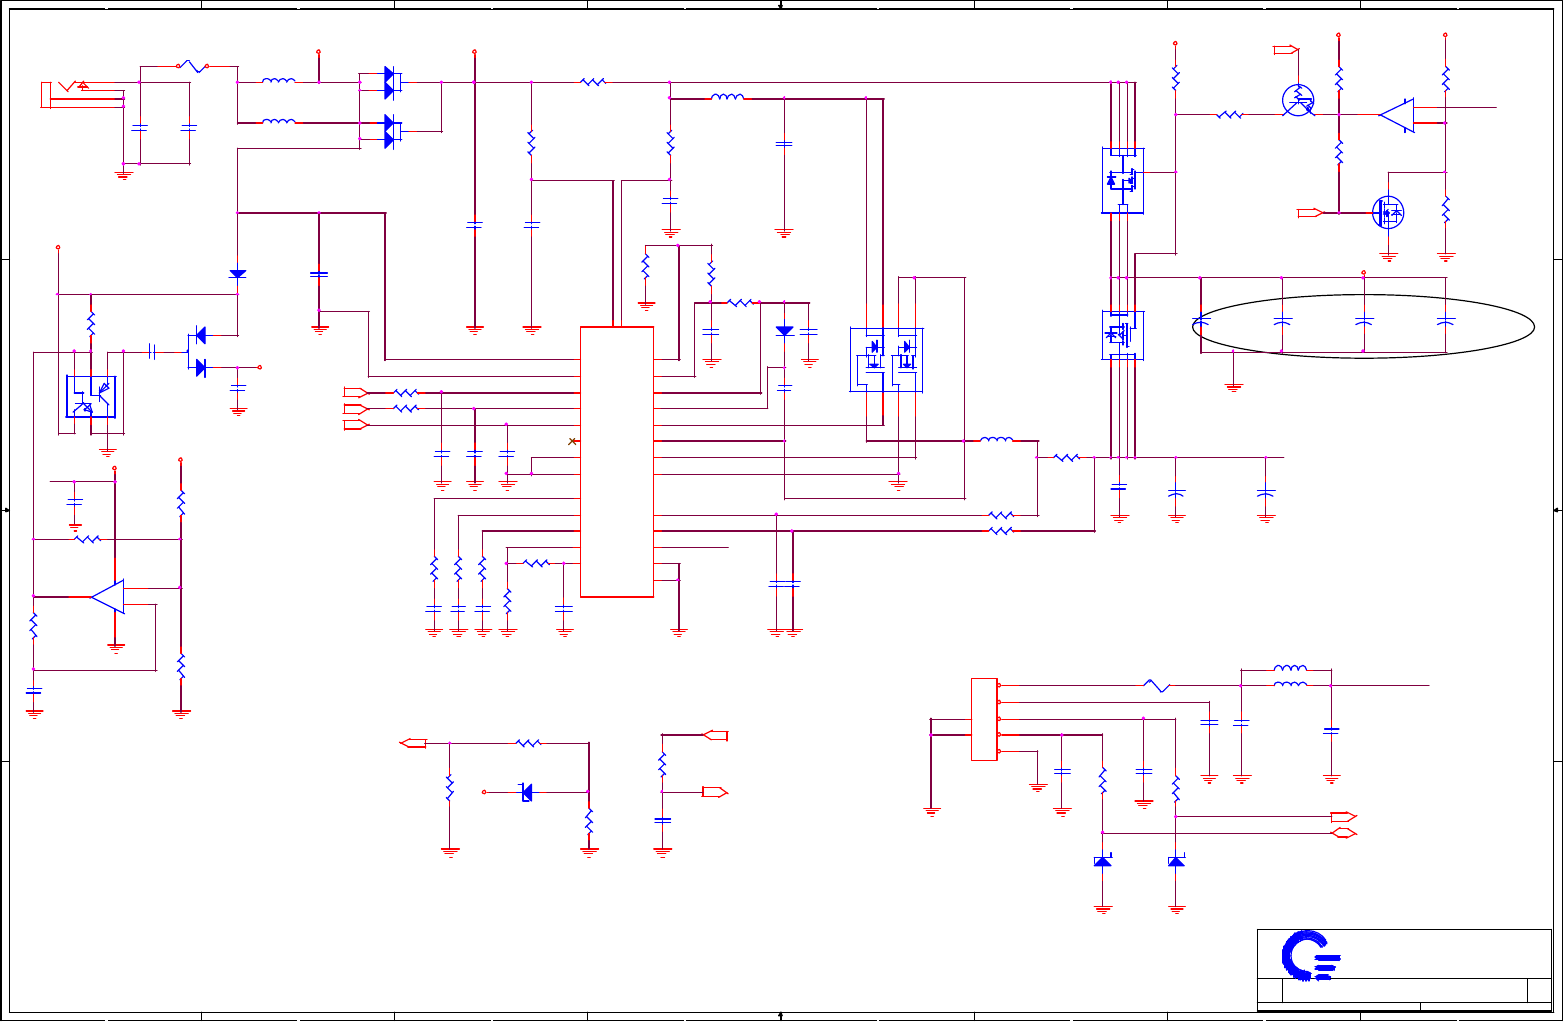Select the NPN transistor circle symbol
The width and height of the screenshot is (1563, 1022).
pyautogui.click(x=1298, y=100)
